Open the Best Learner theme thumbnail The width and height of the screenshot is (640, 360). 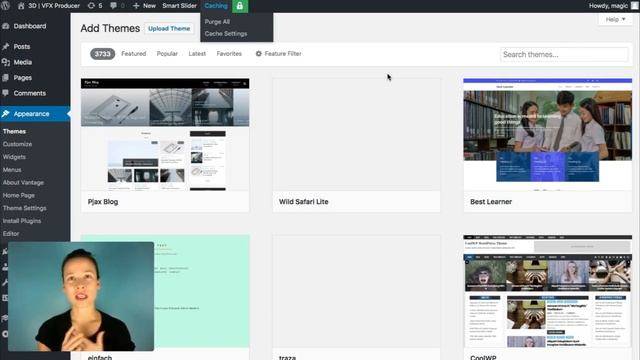click(x=548, y=134)
